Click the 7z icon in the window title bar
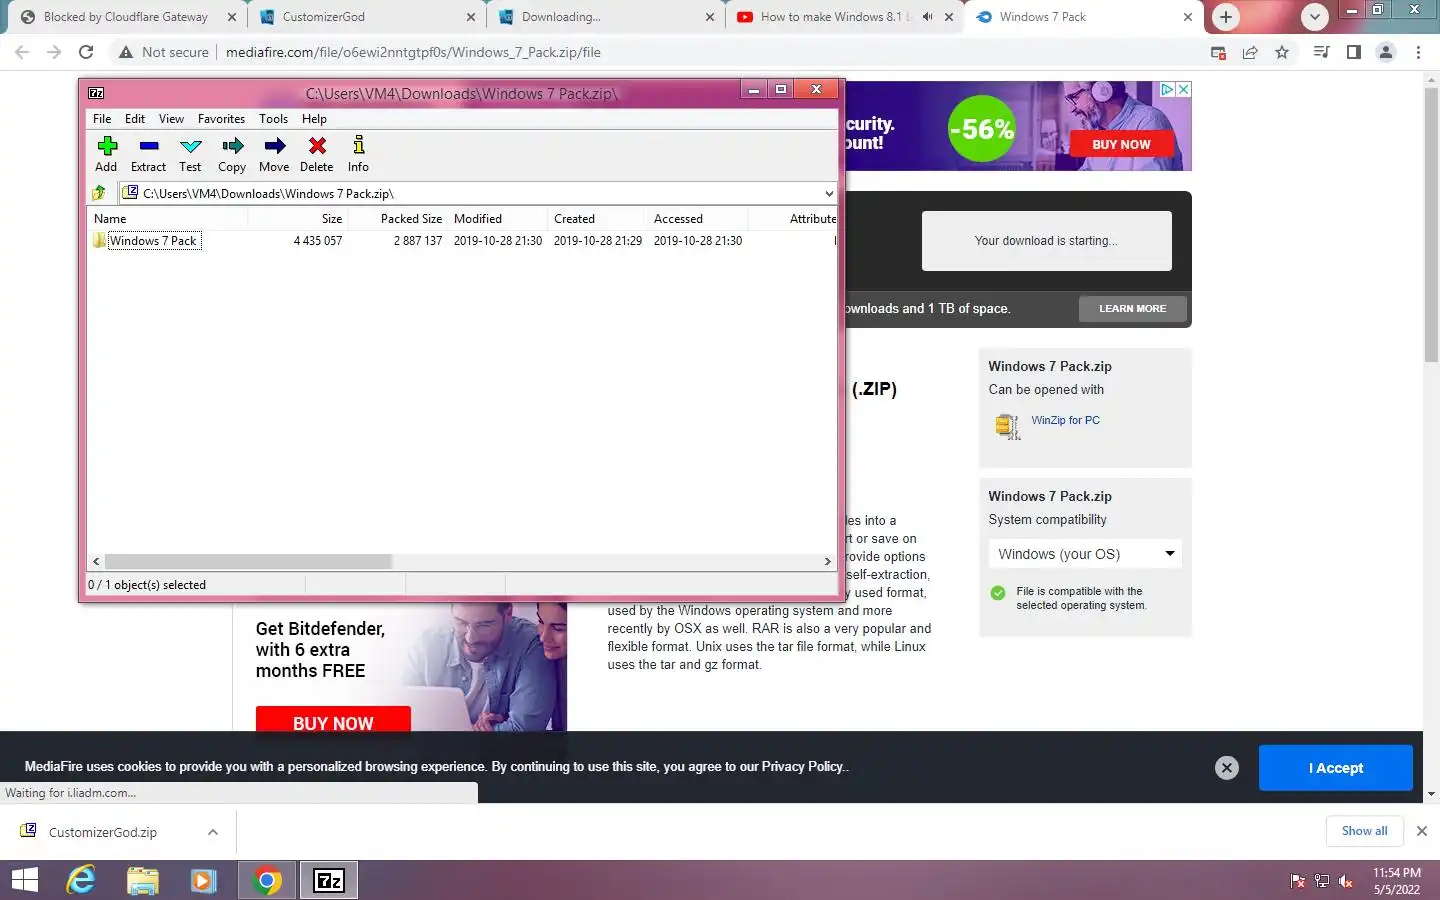1440x900 pixels. 96,93
